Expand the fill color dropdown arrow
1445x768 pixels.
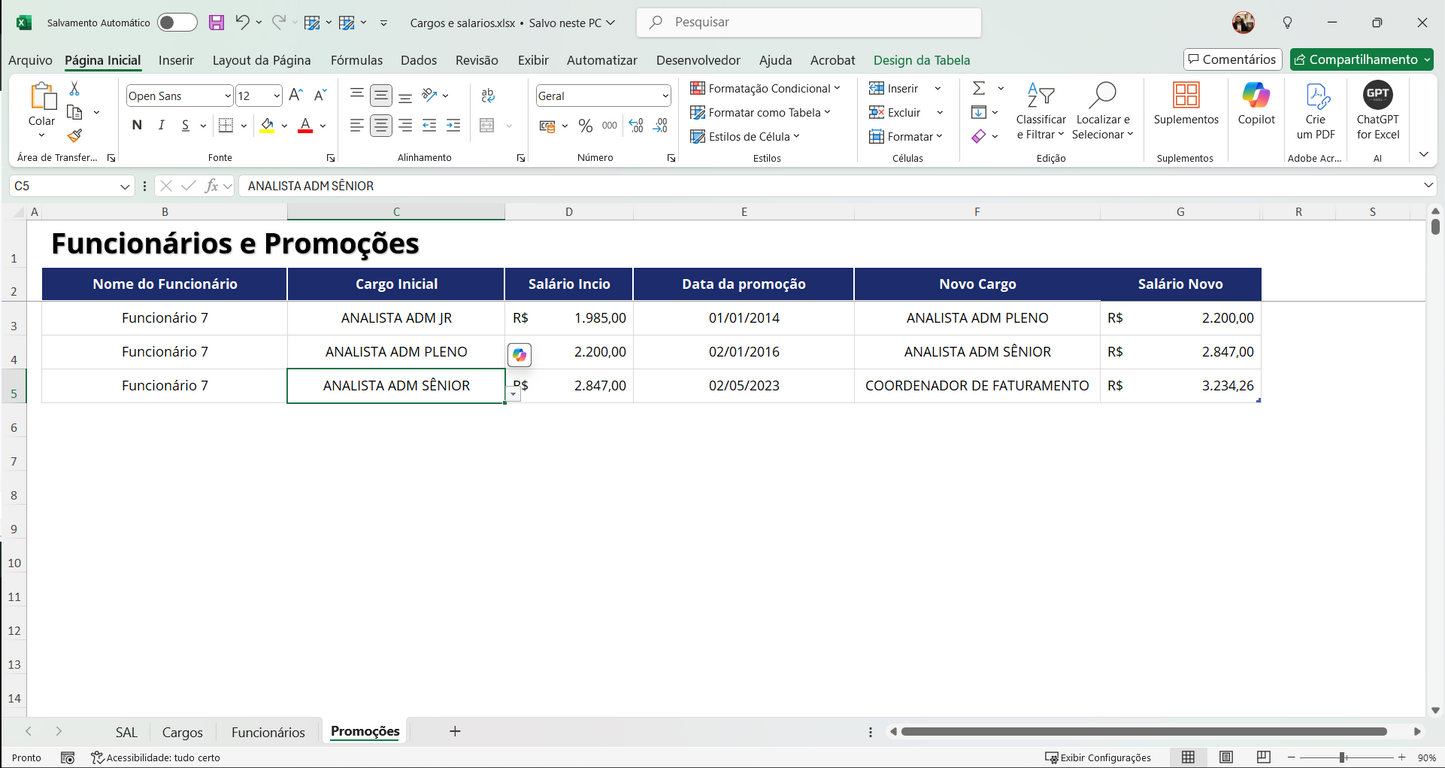click(283, 126)
